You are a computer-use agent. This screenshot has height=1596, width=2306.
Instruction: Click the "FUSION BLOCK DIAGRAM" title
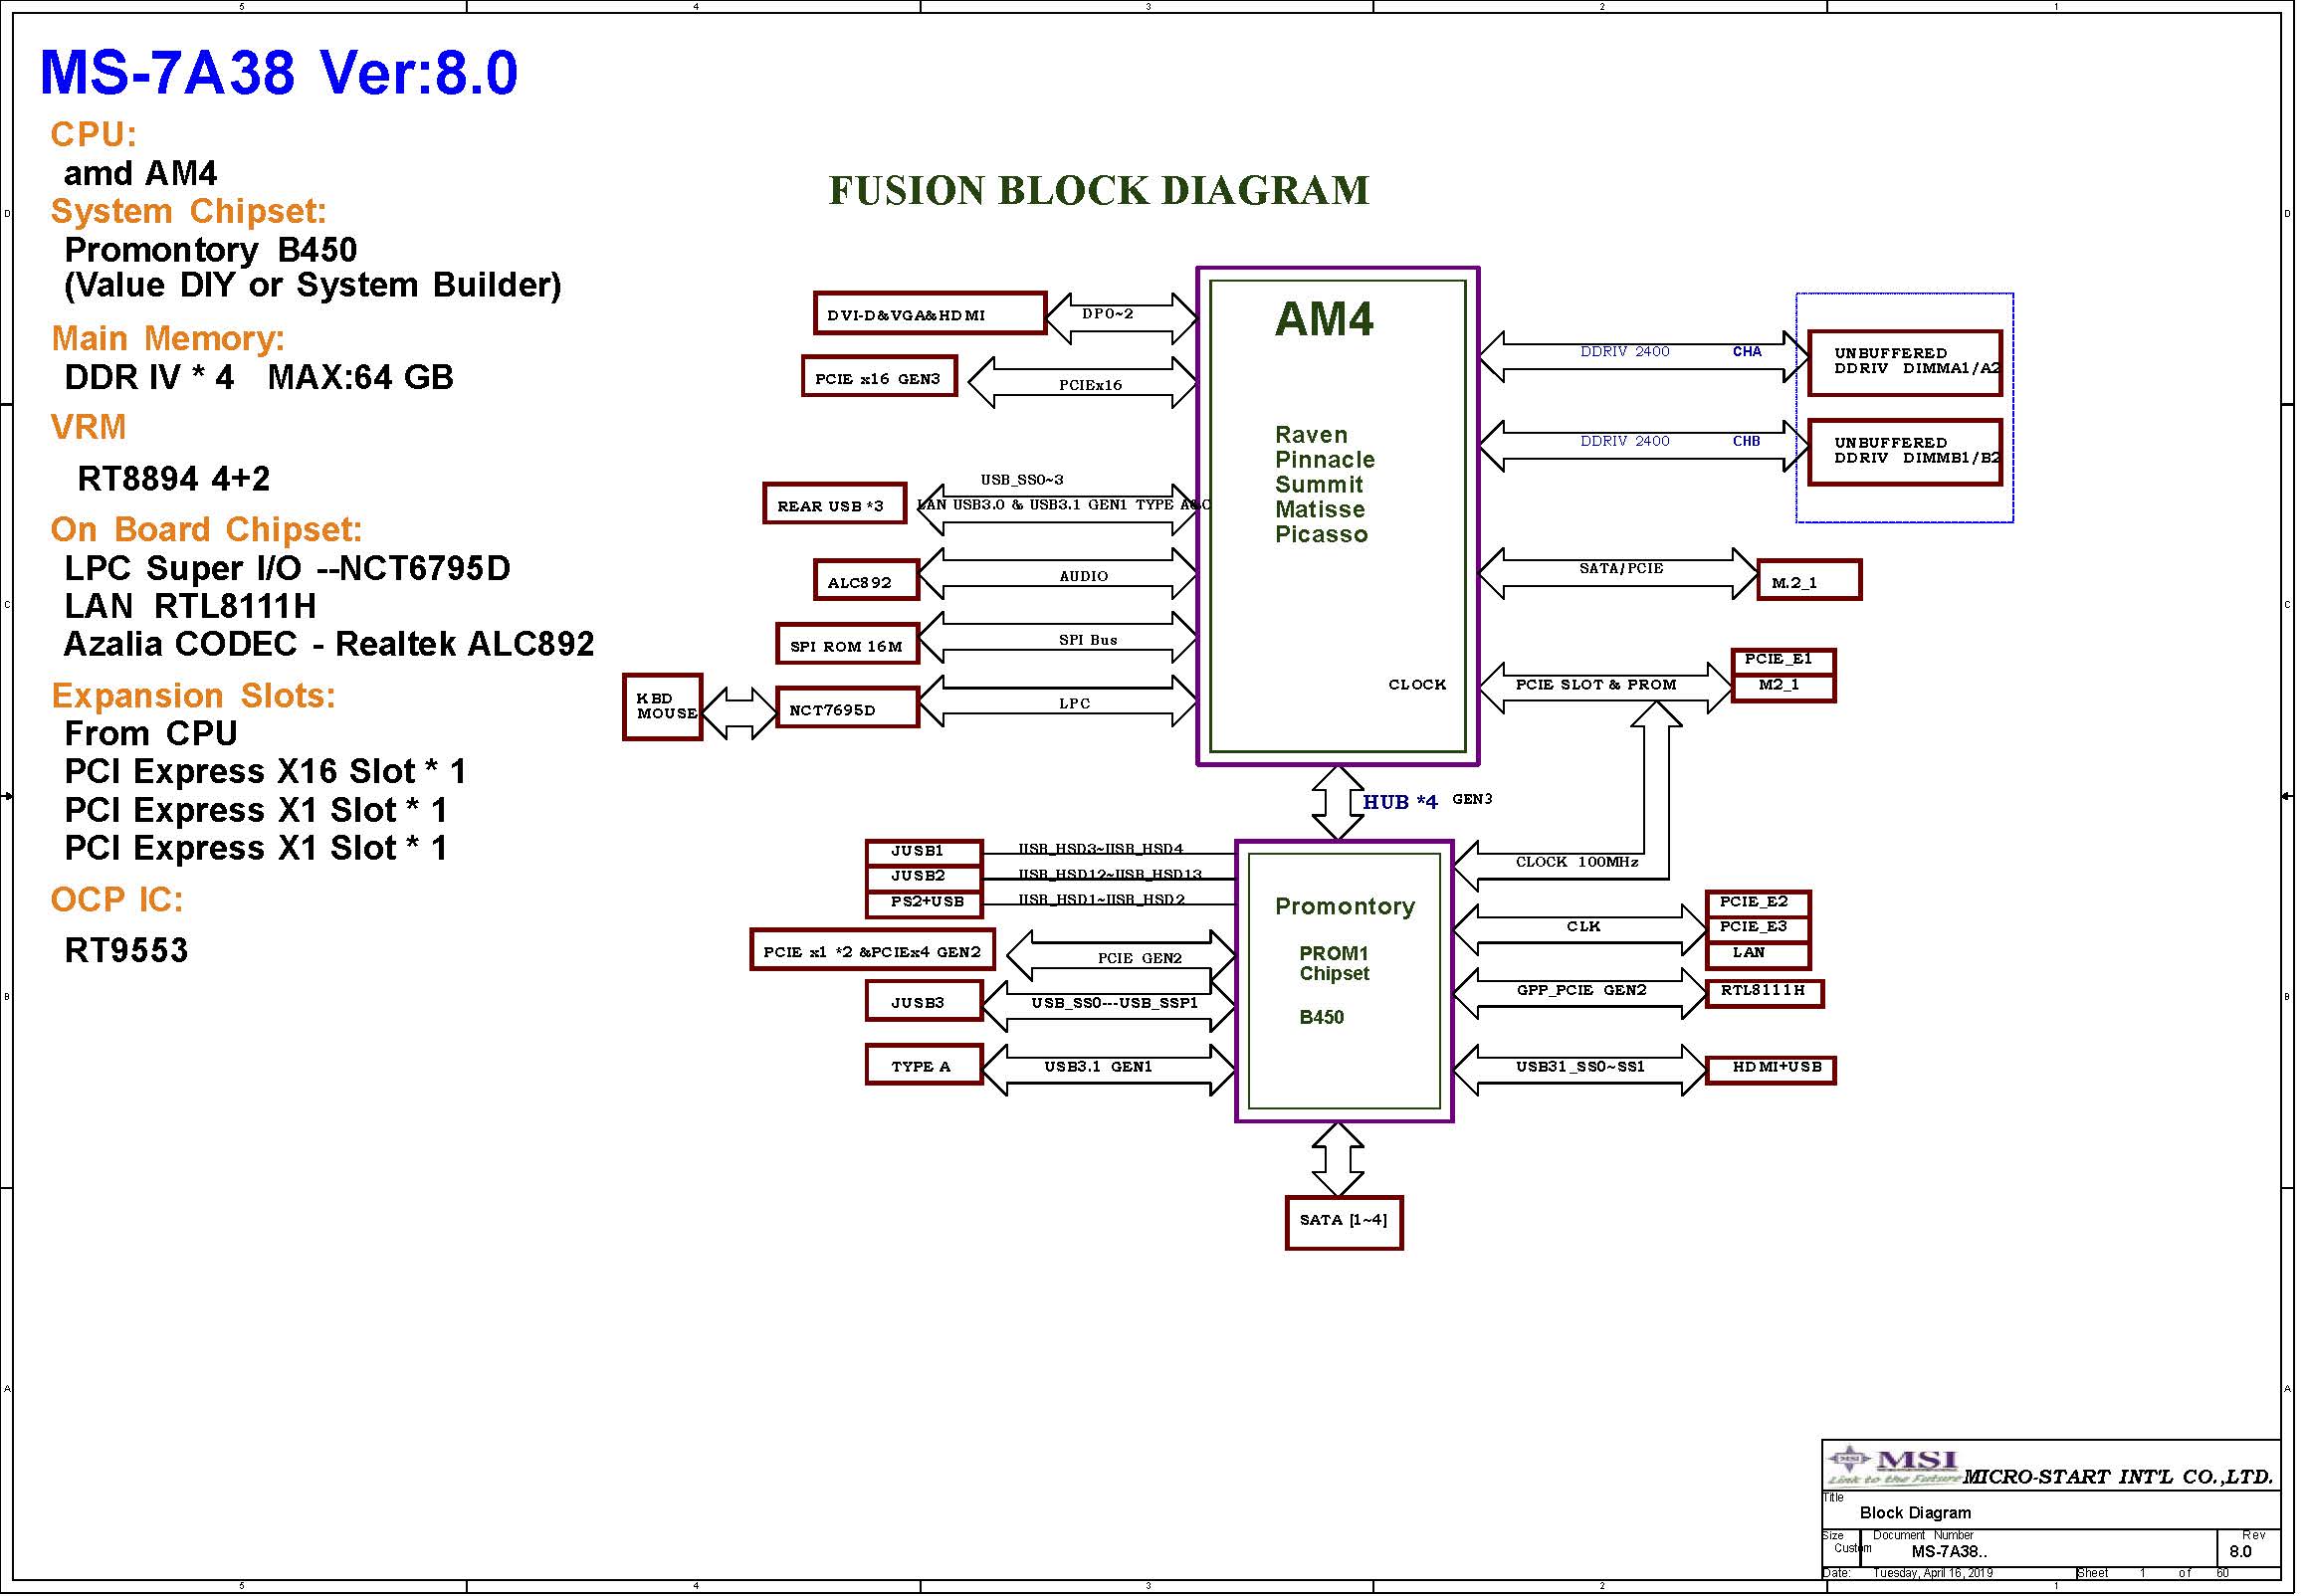(1099, 190)
